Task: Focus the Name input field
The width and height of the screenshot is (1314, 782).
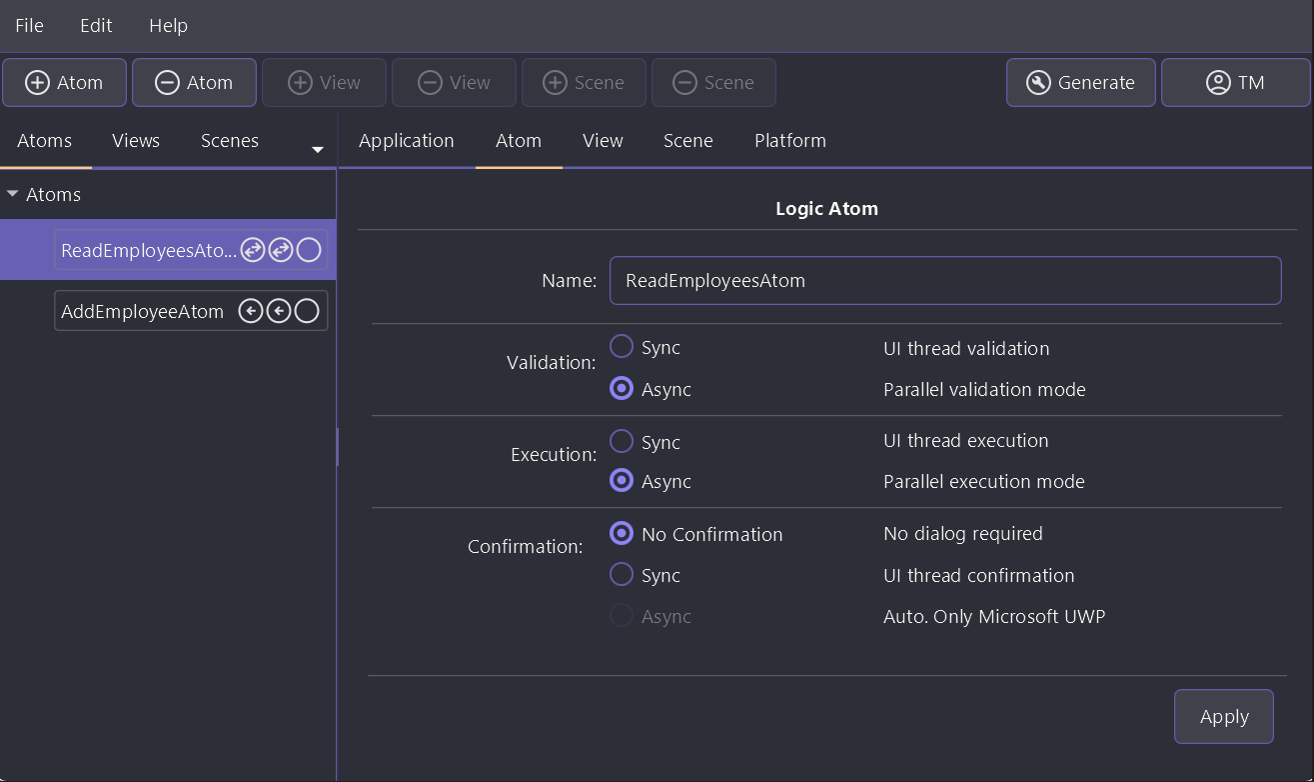Action: coord(945,281)
